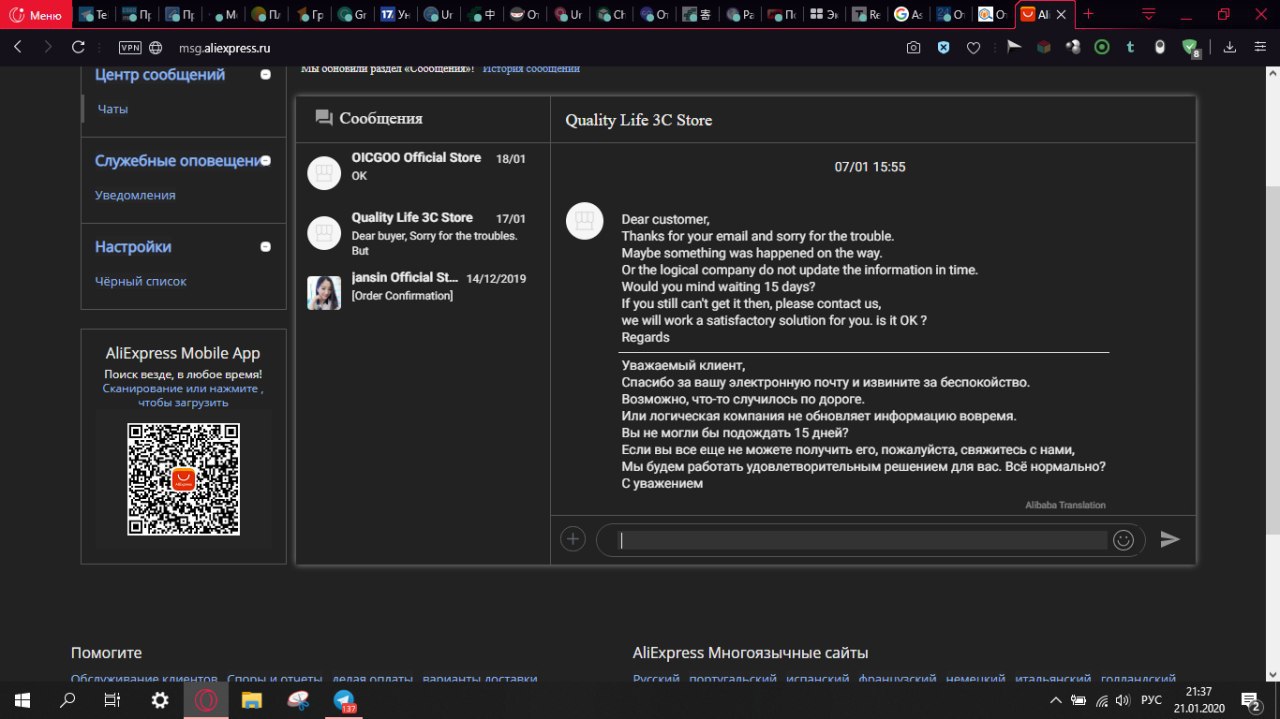Open Windows taskbar search
The image size is (1280, 719).
pos(68,700)
